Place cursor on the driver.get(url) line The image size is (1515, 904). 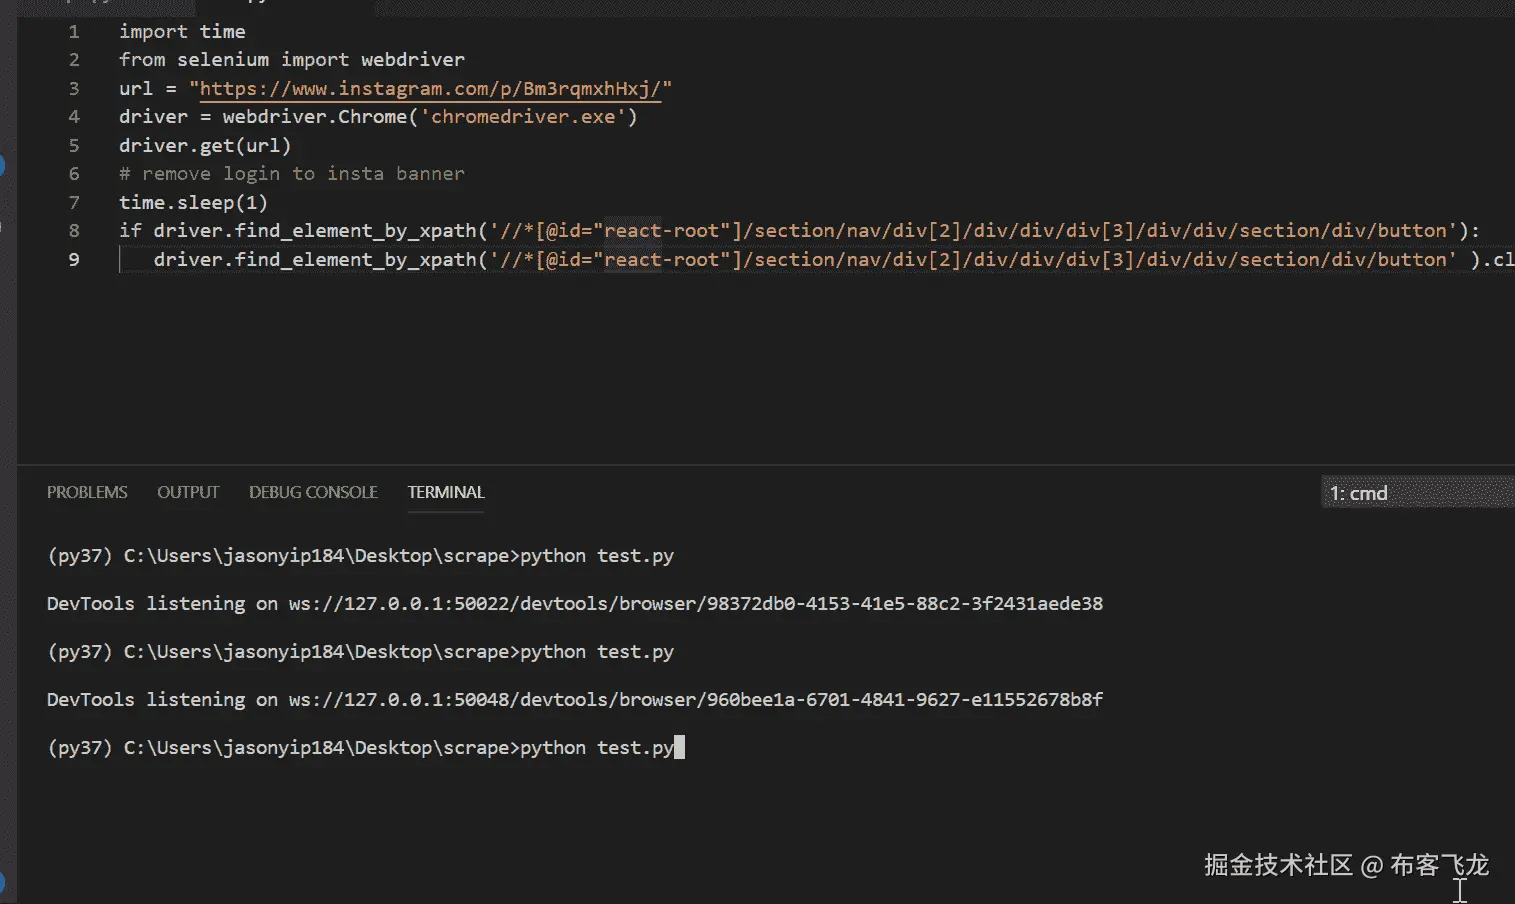pos(205,146)
